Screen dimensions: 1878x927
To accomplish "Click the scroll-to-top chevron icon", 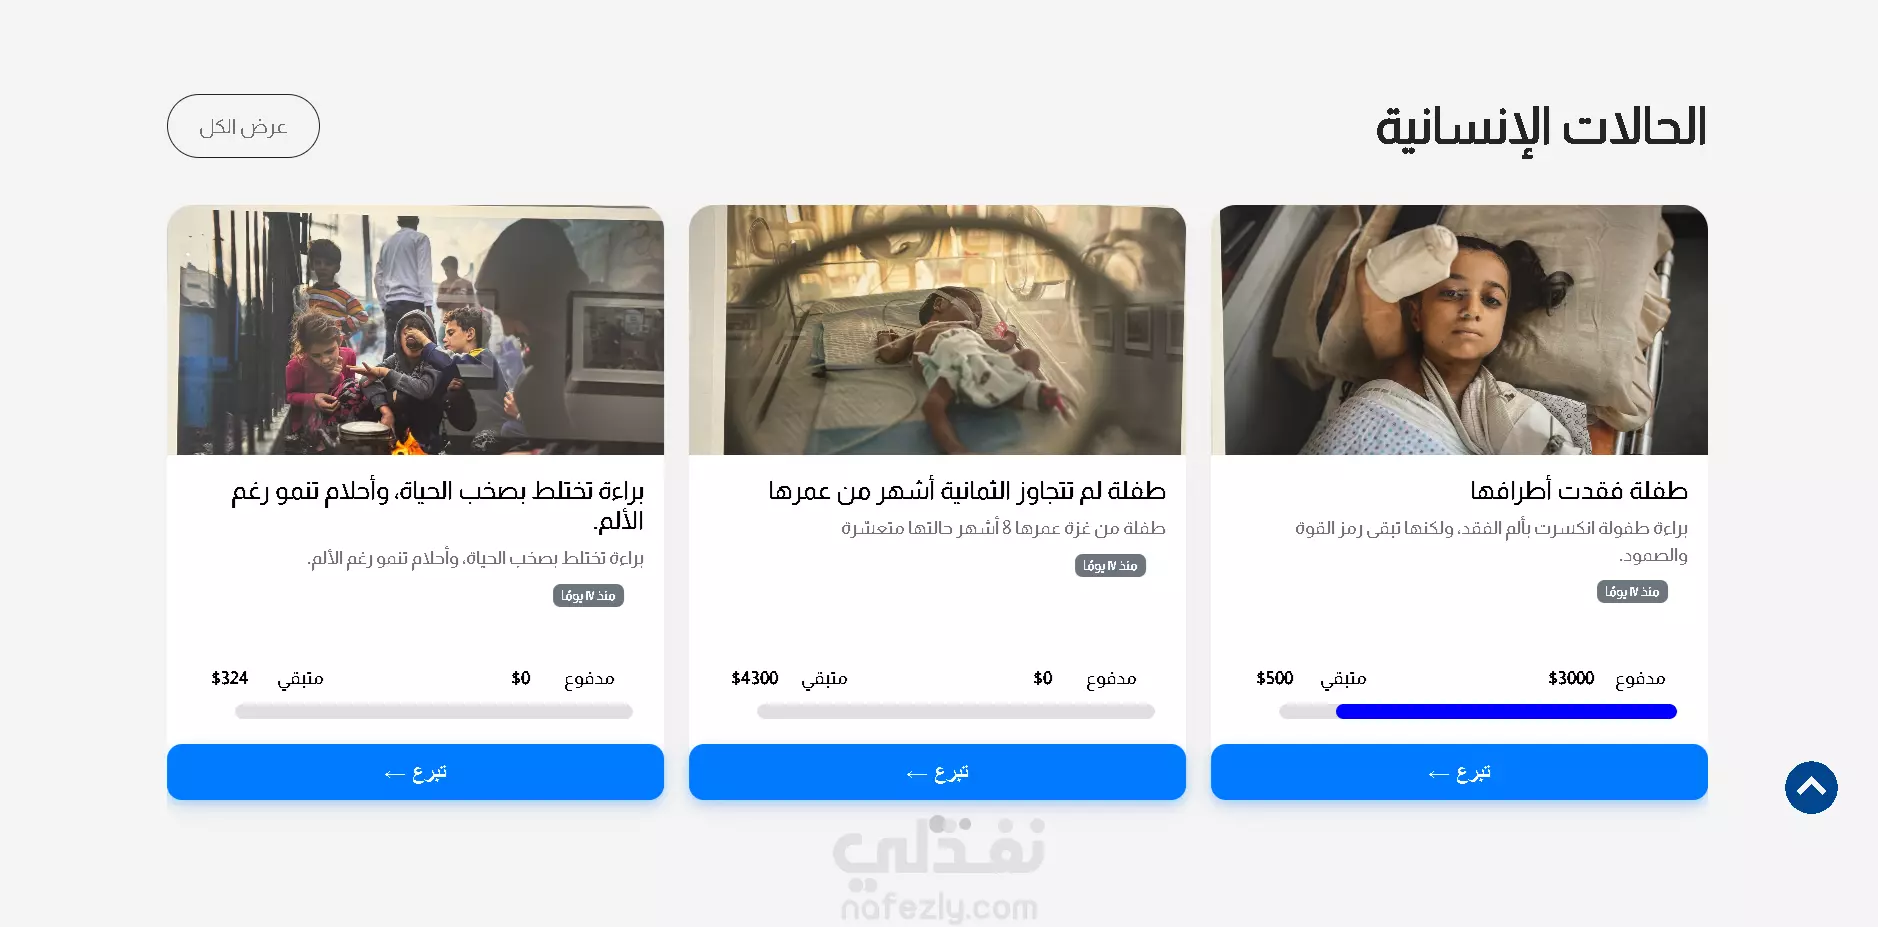I will coord(1811,787).
